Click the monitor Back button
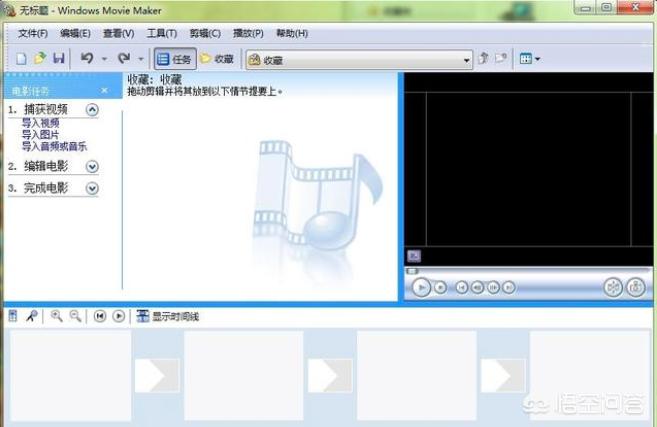 461,287
